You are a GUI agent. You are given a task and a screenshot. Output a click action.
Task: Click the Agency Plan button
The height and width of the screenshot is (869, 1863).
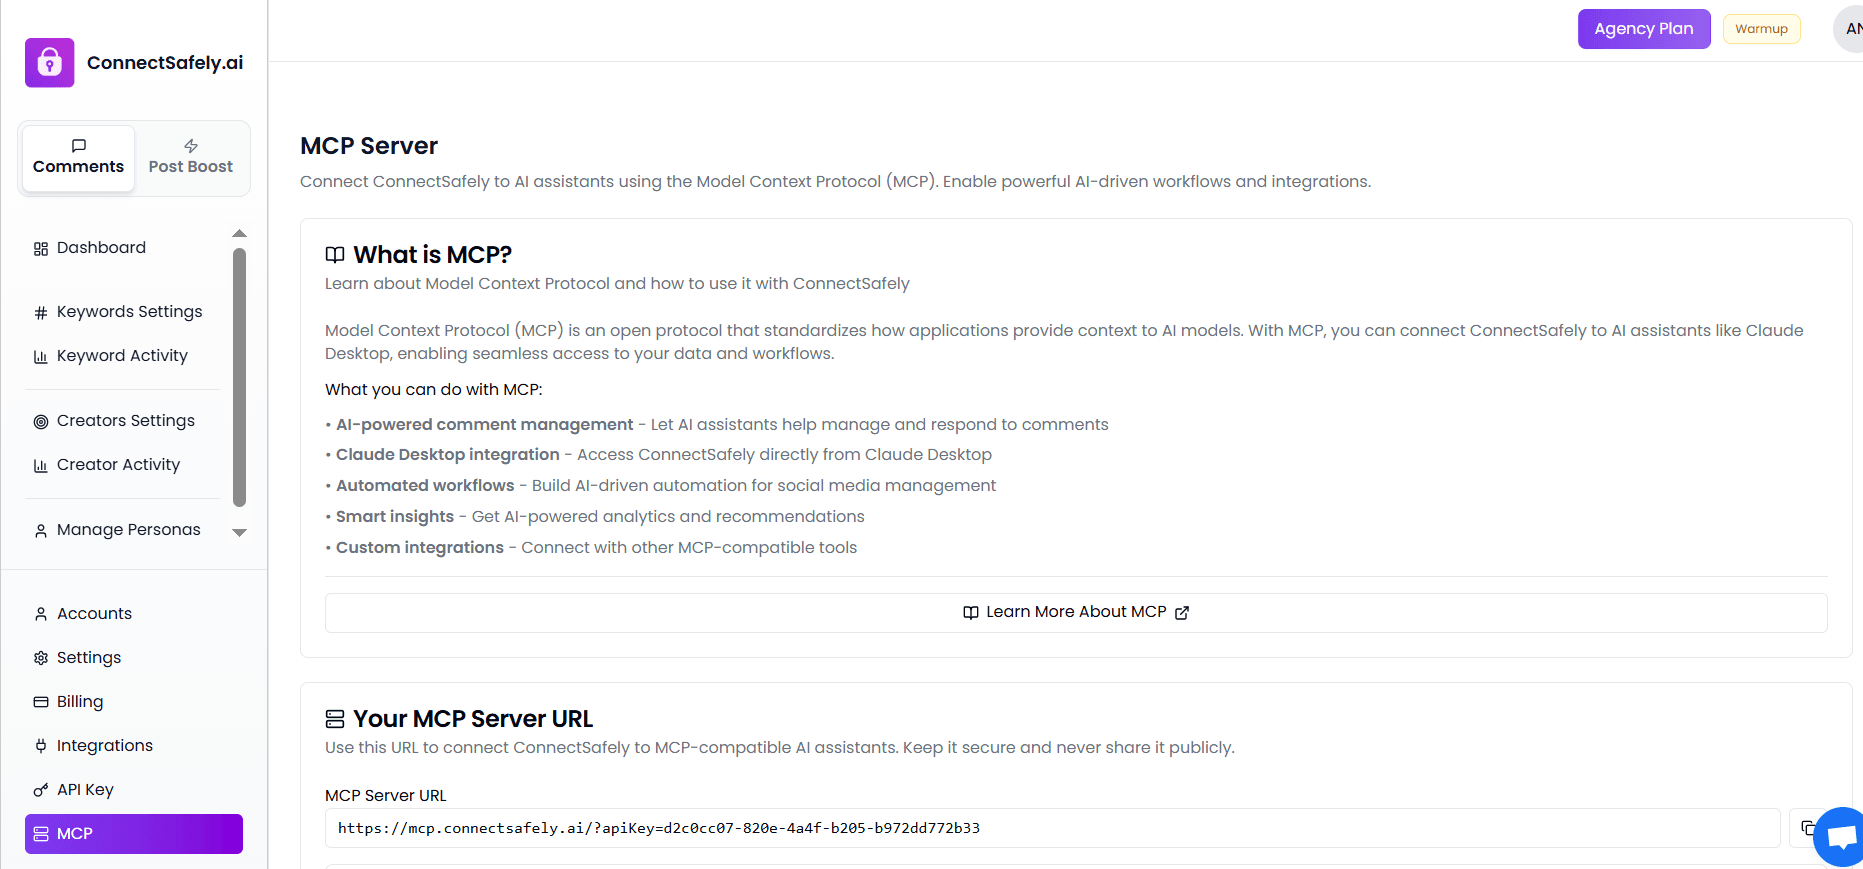(x=1643, y=28)
